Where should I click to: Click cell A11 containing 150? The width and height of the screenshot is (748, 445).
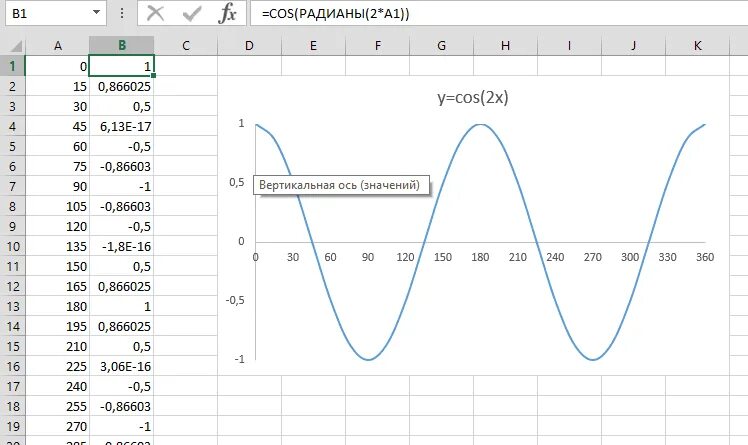click(x=57, y=266)
